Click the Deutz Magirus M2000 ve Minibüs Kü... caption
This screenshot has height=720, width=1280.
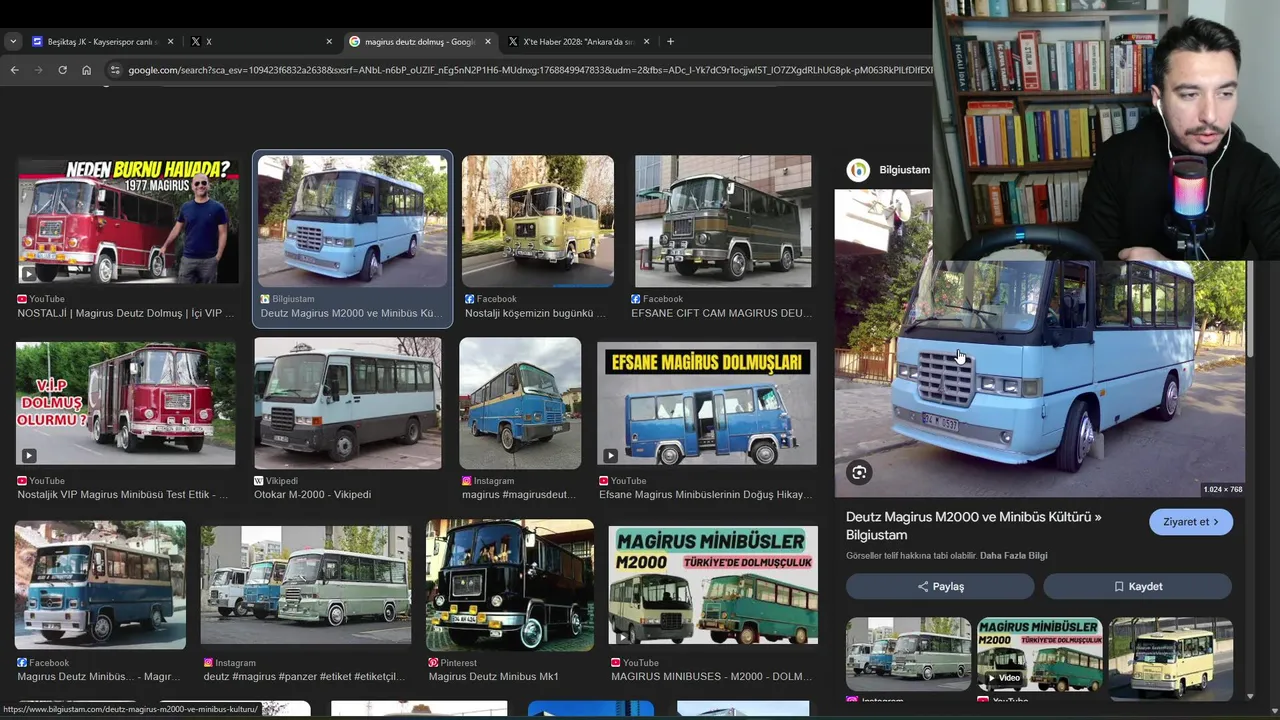pyautogui.click(x=351, y=313)
